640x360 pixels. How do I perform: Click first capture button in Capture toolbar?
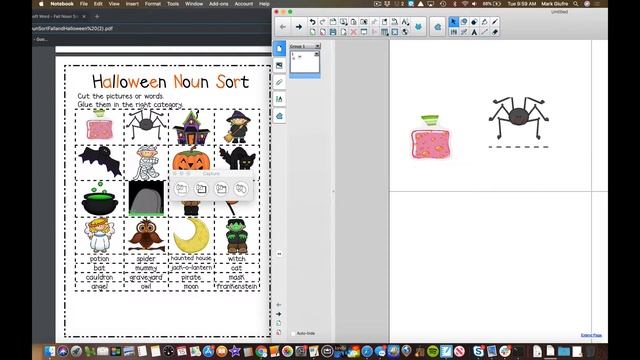click(x=181, y=189)
